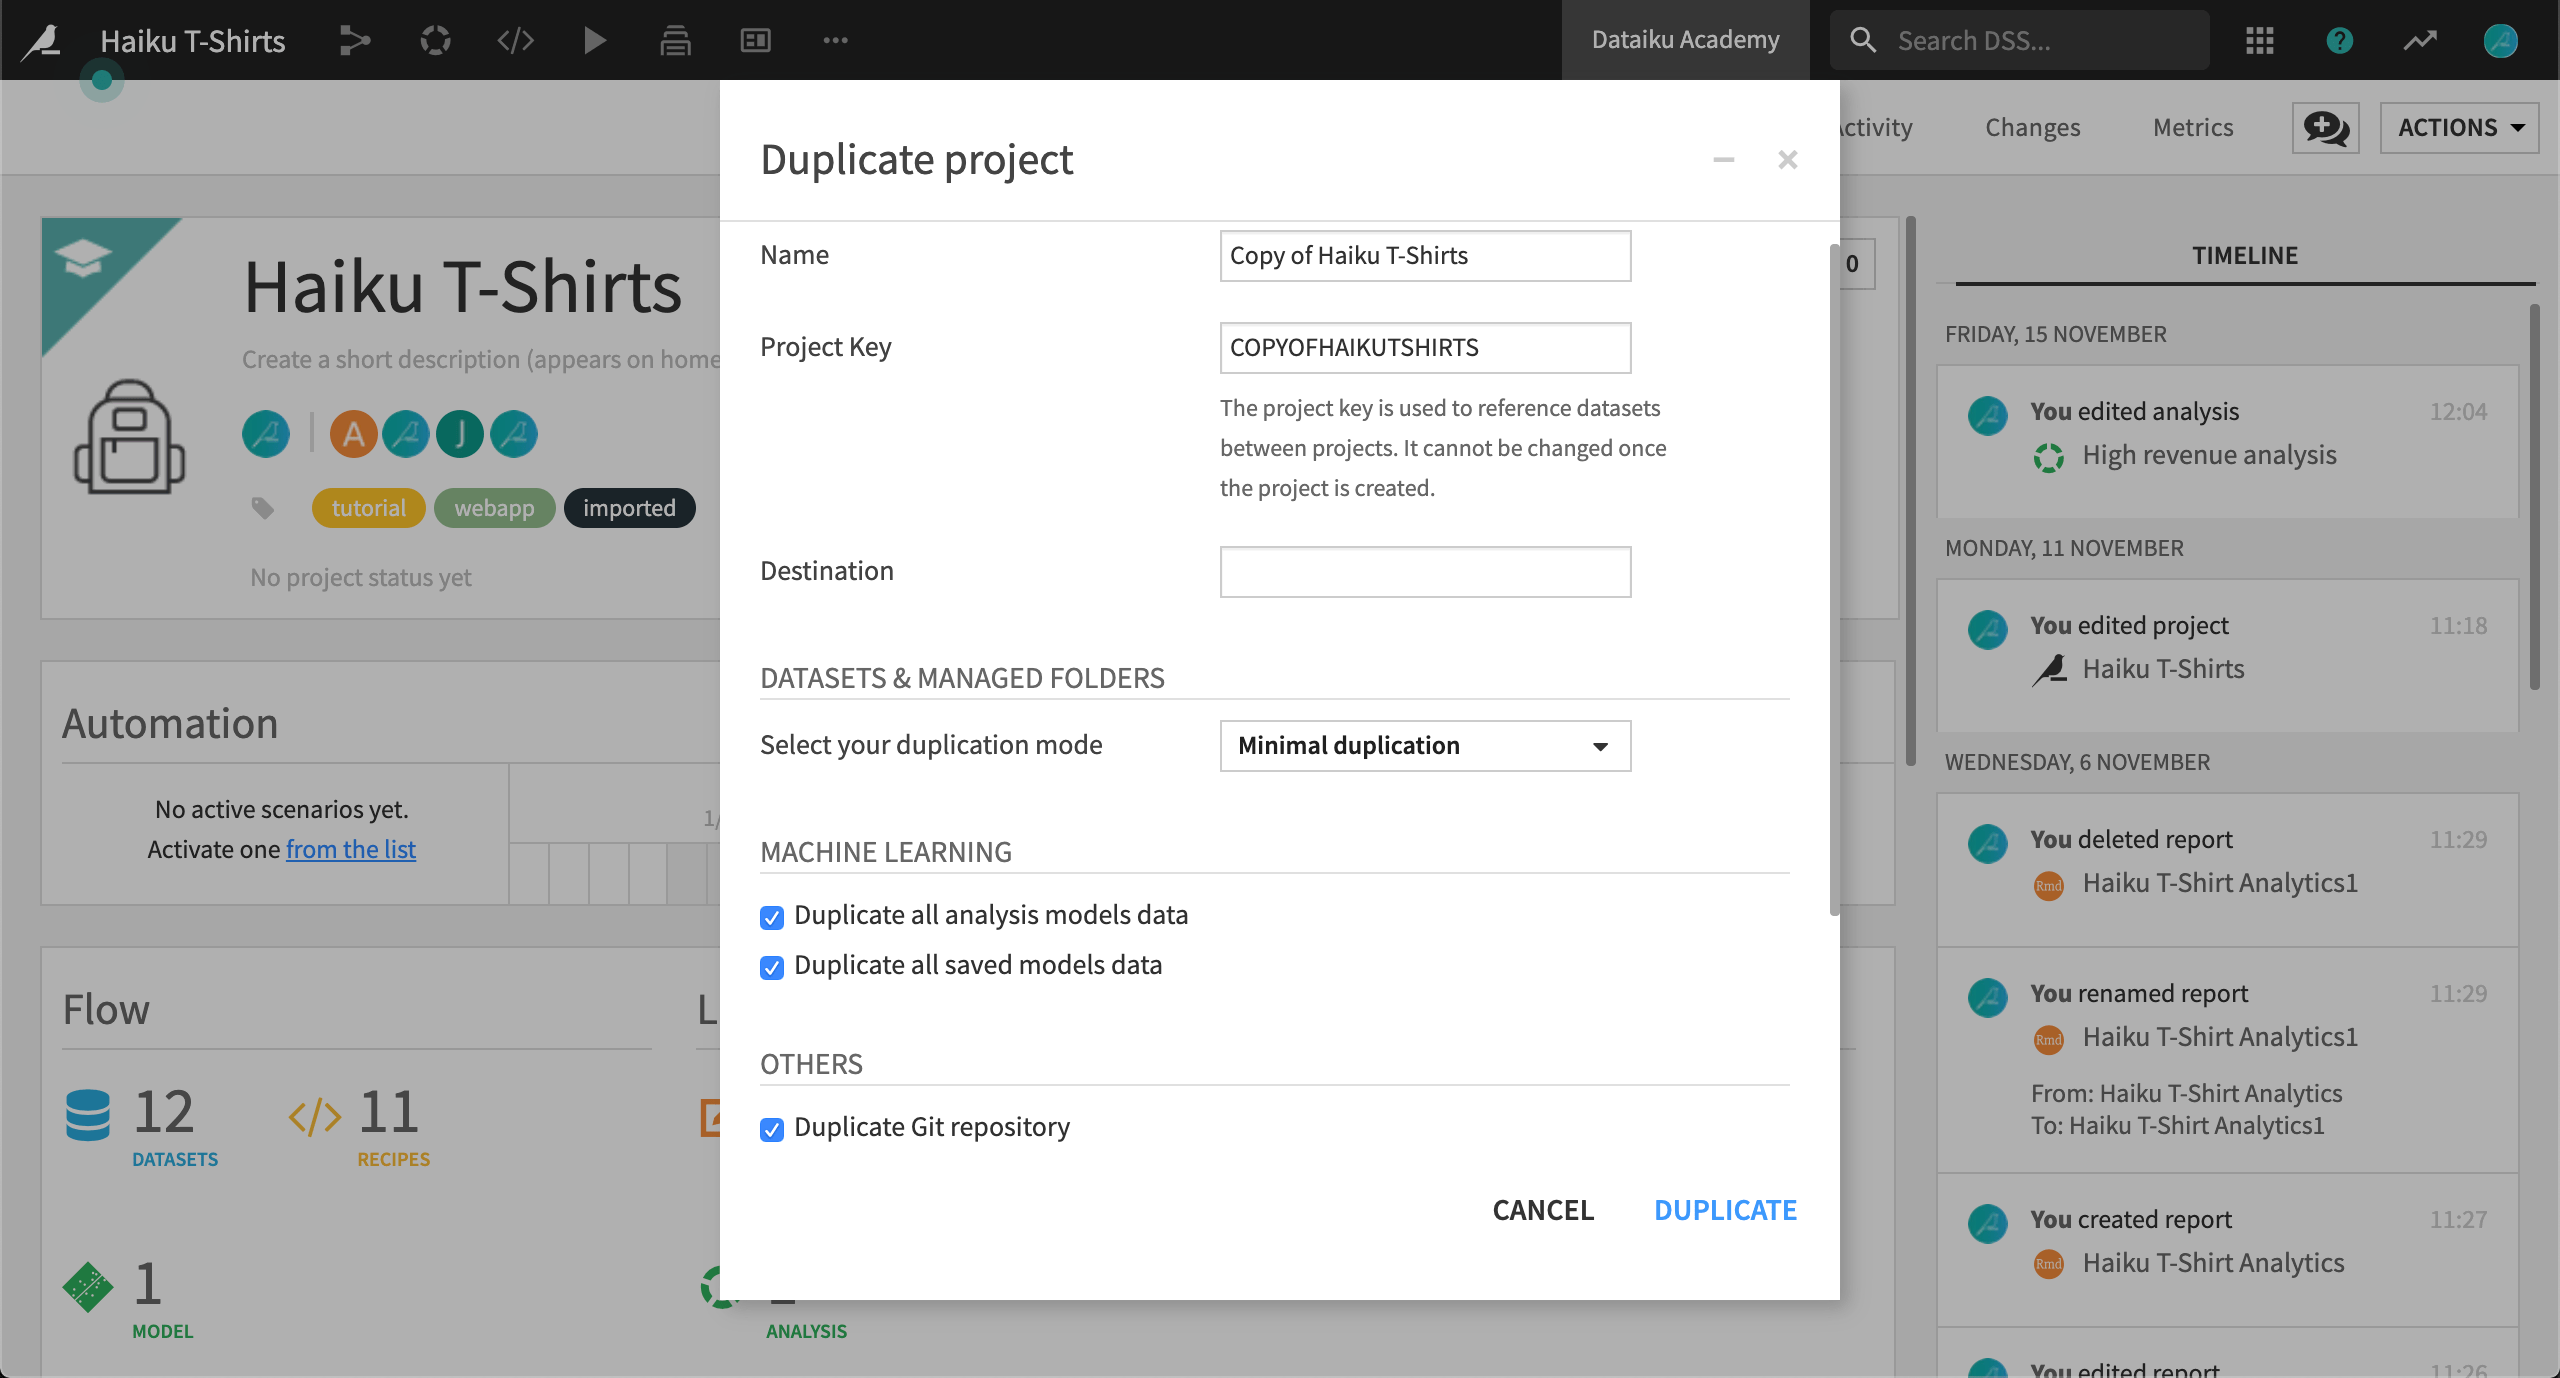Open the more options ellipsis menu

(x=835, y=40)
